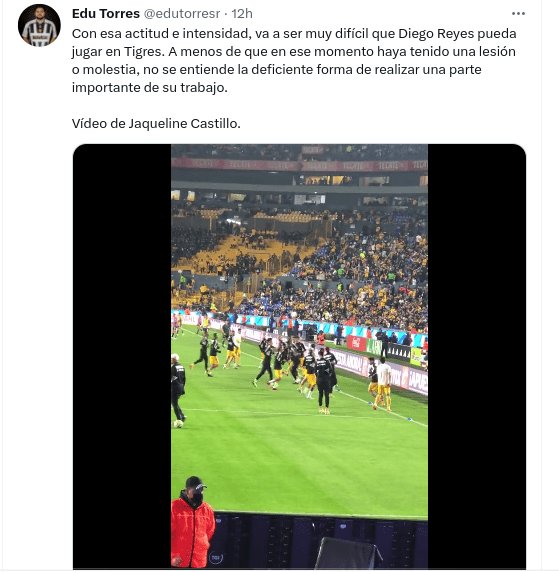Screen dimensions: 559x572
Task: Click the red TECATE banner in video
Action: (299, 166)
